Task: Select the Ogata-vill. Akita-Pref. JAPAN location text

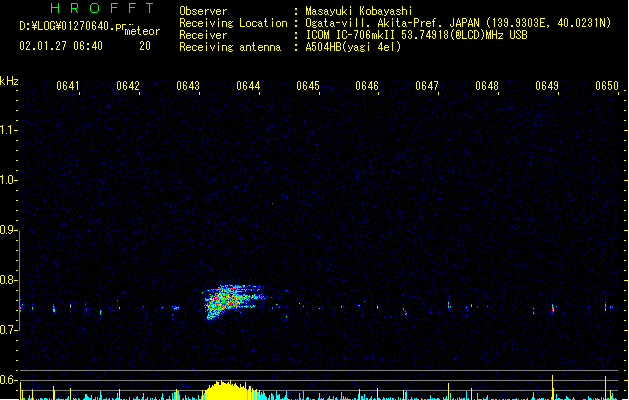Action: [x=458, y=23]
